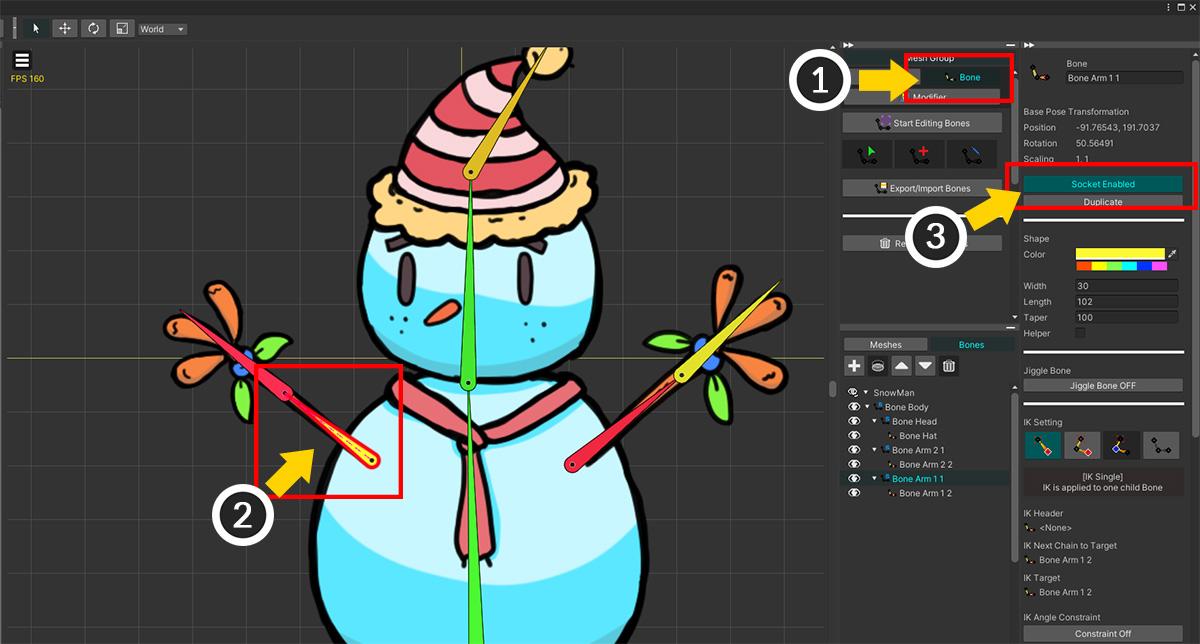Select the fourth IK setting icon

(1162, 445)
